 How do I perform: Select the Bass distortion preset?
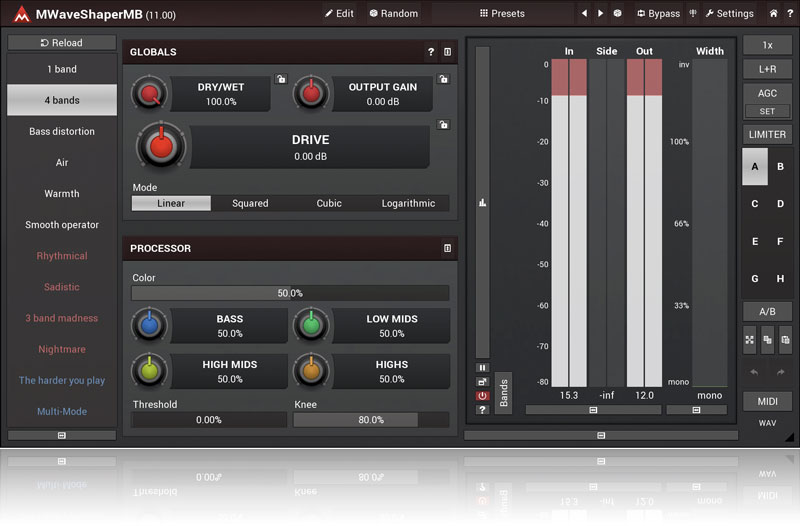(62, 131)
